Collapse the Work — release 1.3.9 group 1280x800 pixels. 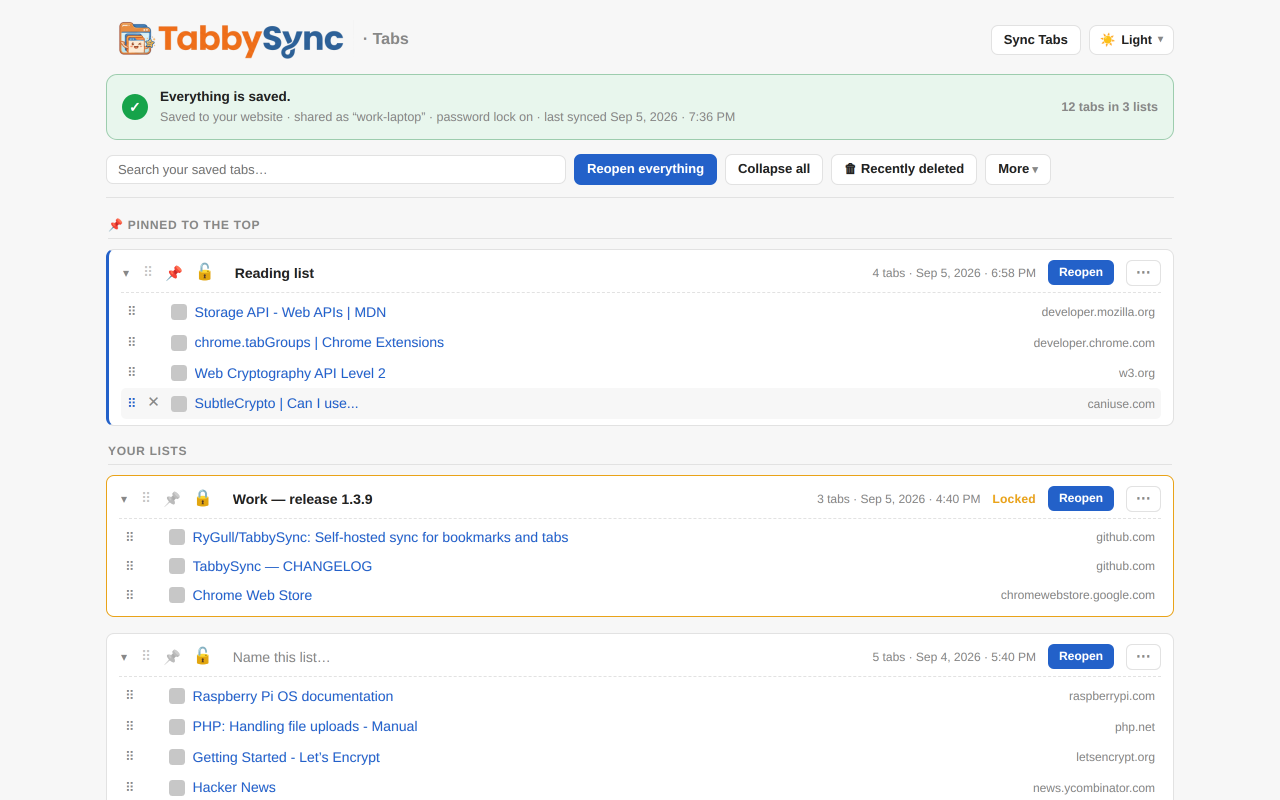[124, 499]
